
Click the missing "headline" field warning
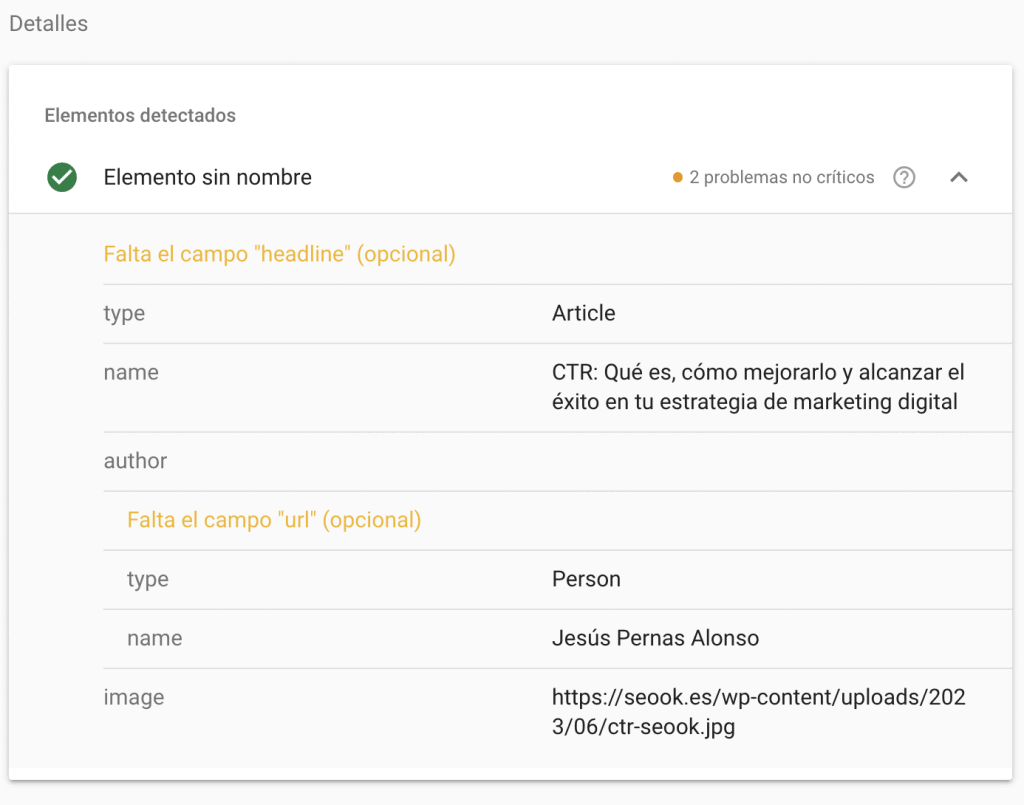[x=279, y=255]
